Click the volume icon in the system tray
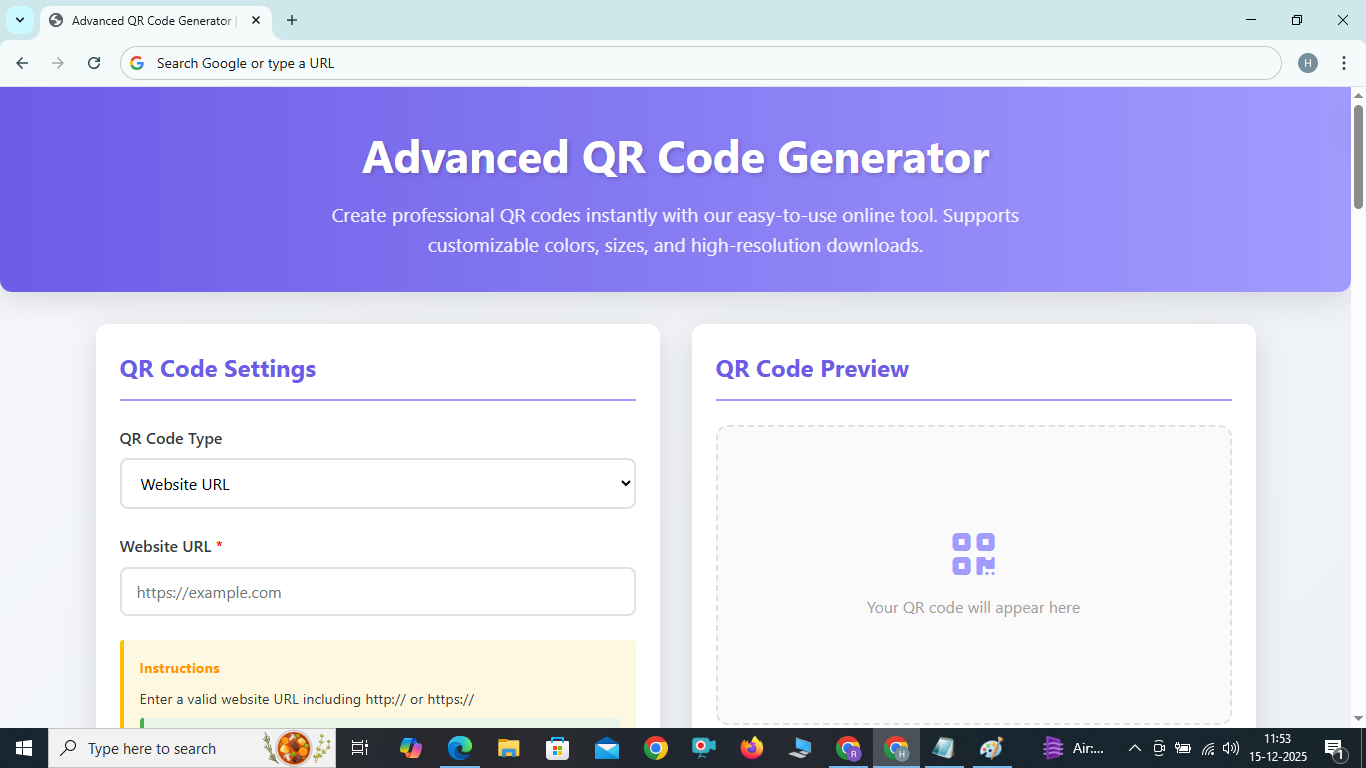This screenshot has height=768, width=1366. (1229, 747)
